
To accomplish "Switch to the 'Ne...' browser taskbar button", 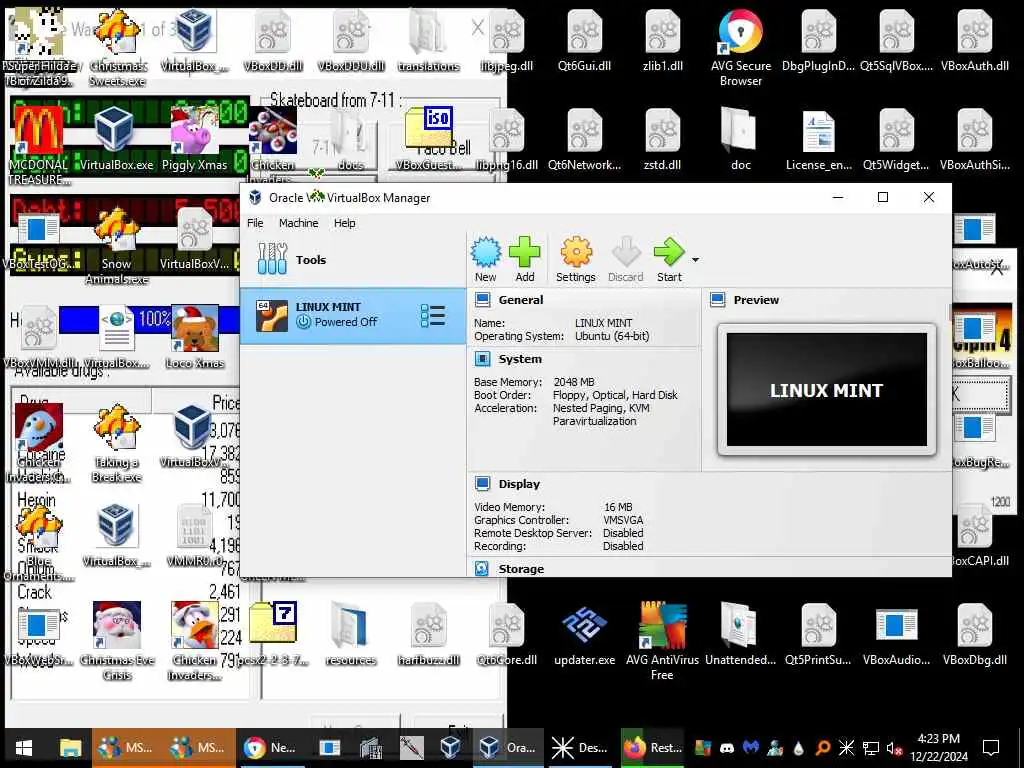I will 270,748.
